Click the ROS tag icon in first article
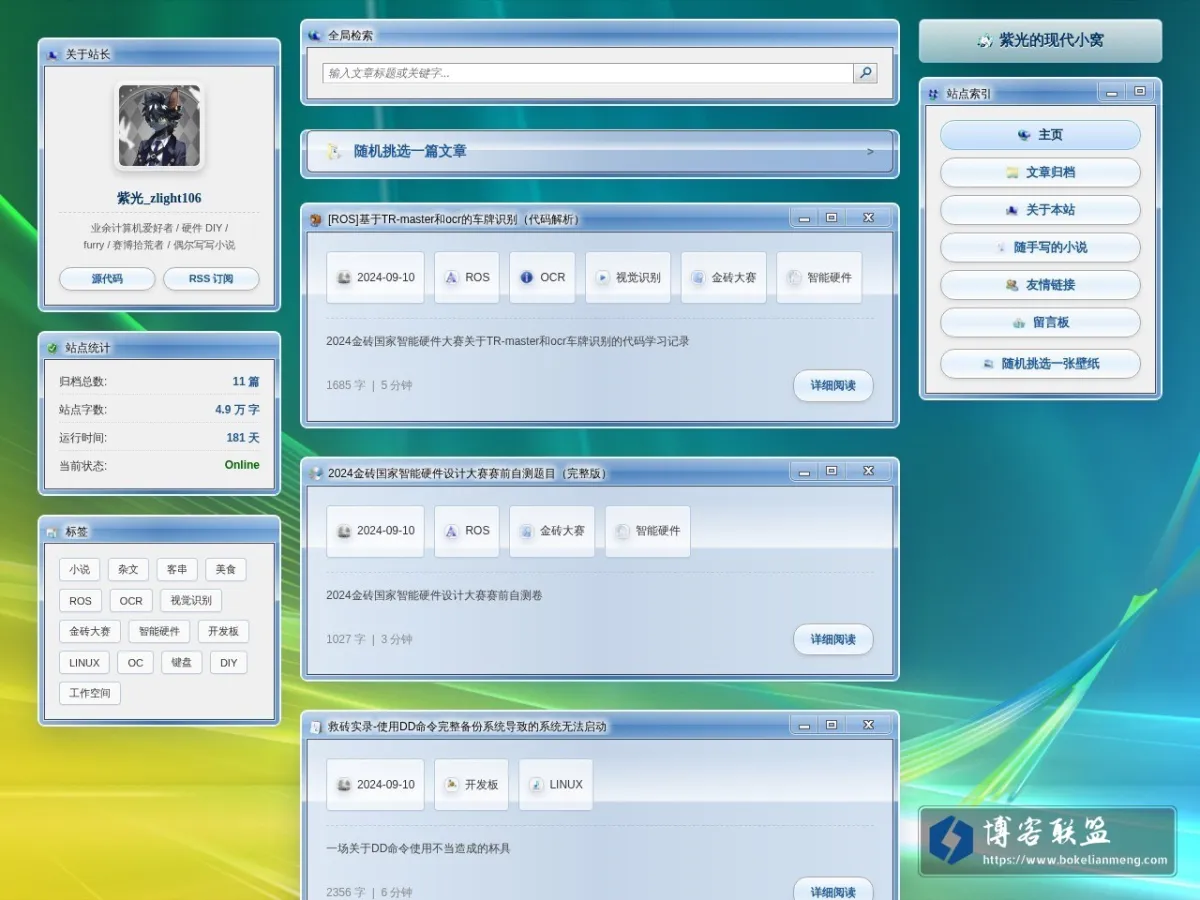Image resolution: width=1200 pixels, height=900 pixels. click(452, 278)
